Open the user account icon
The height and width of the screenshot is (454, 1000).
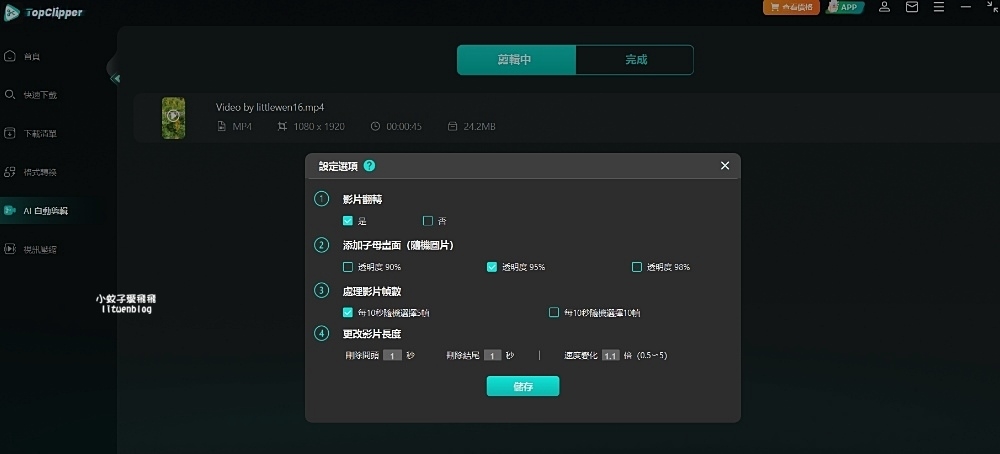coord(884,7)
